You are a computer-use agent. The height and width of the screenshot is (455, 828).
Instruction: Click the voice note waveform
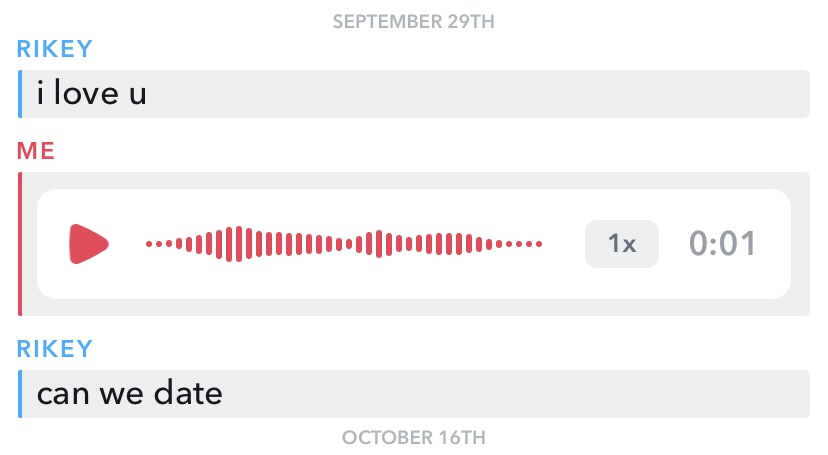tap(344, 244)
